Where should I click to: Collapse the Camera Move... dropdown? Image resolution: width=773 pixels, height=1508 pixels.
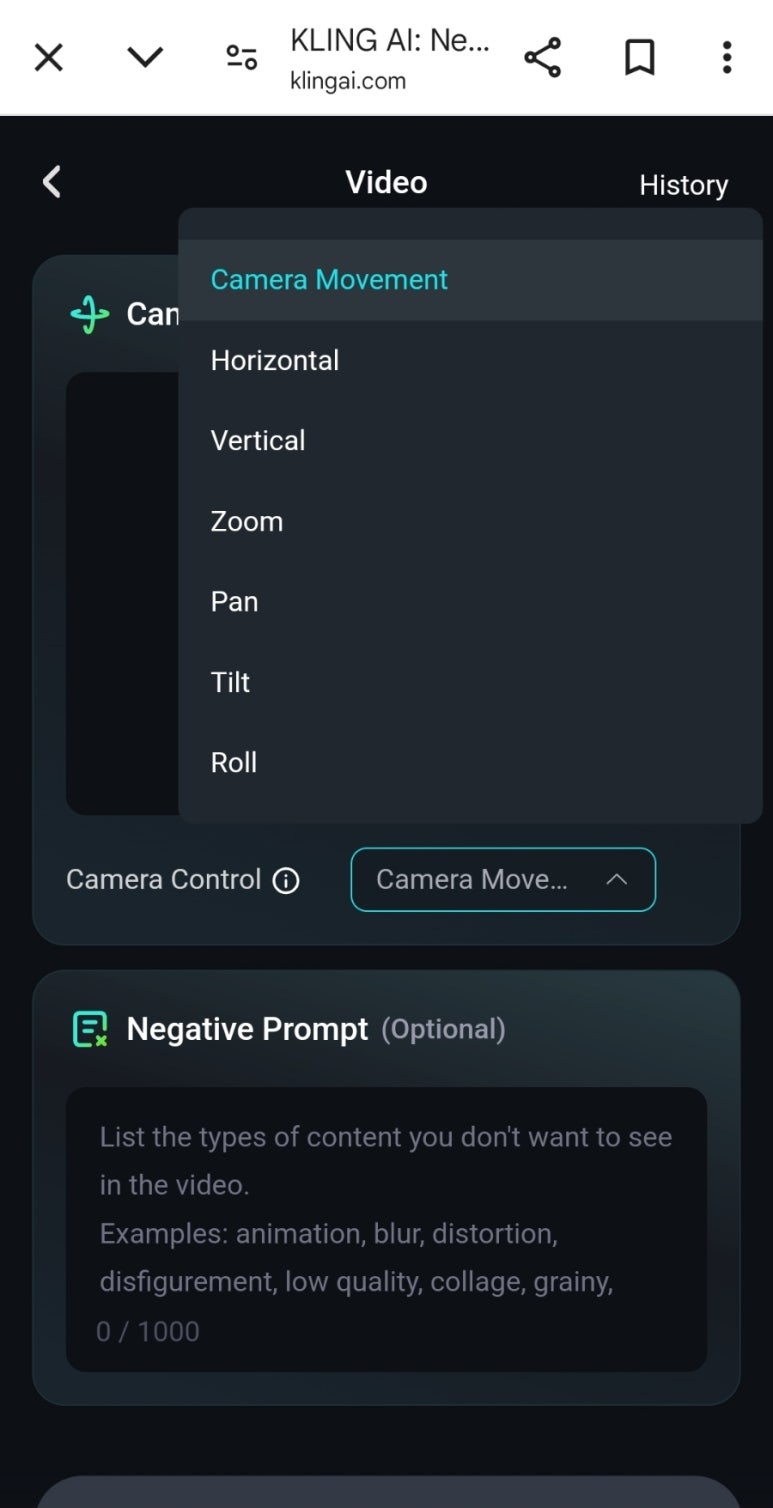pos(503,880)
